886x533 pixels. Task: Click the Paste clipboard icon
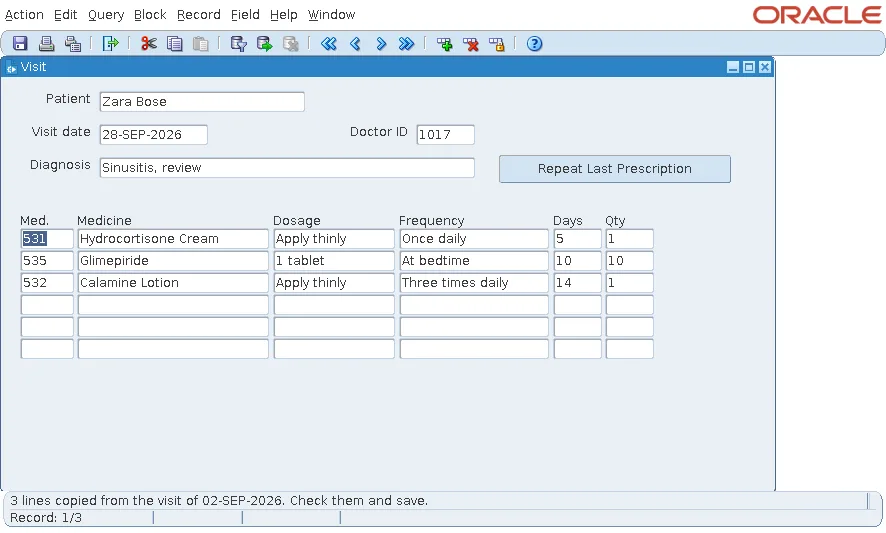[x=201, y=44]
